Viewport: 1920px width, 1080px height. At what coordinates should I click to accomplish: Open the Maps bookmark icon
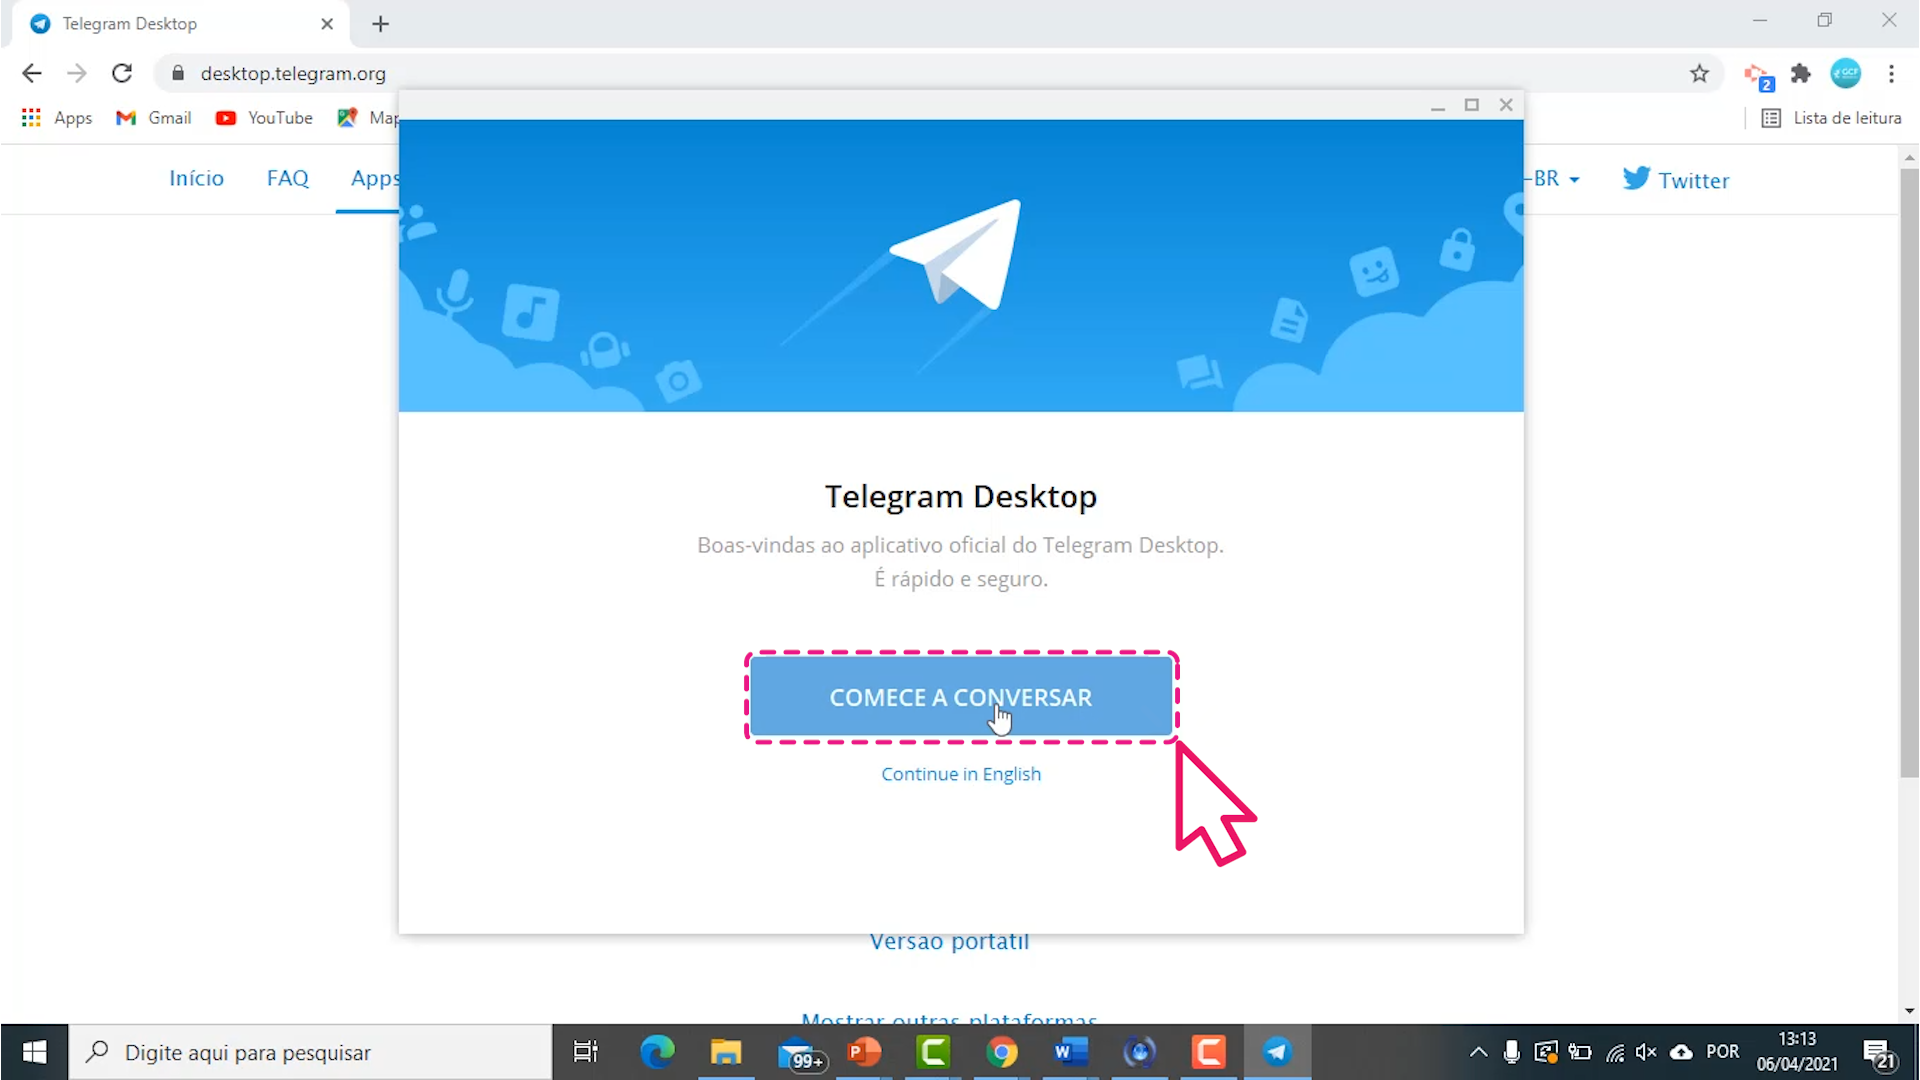pyautogui.click(x=347, y=118)
